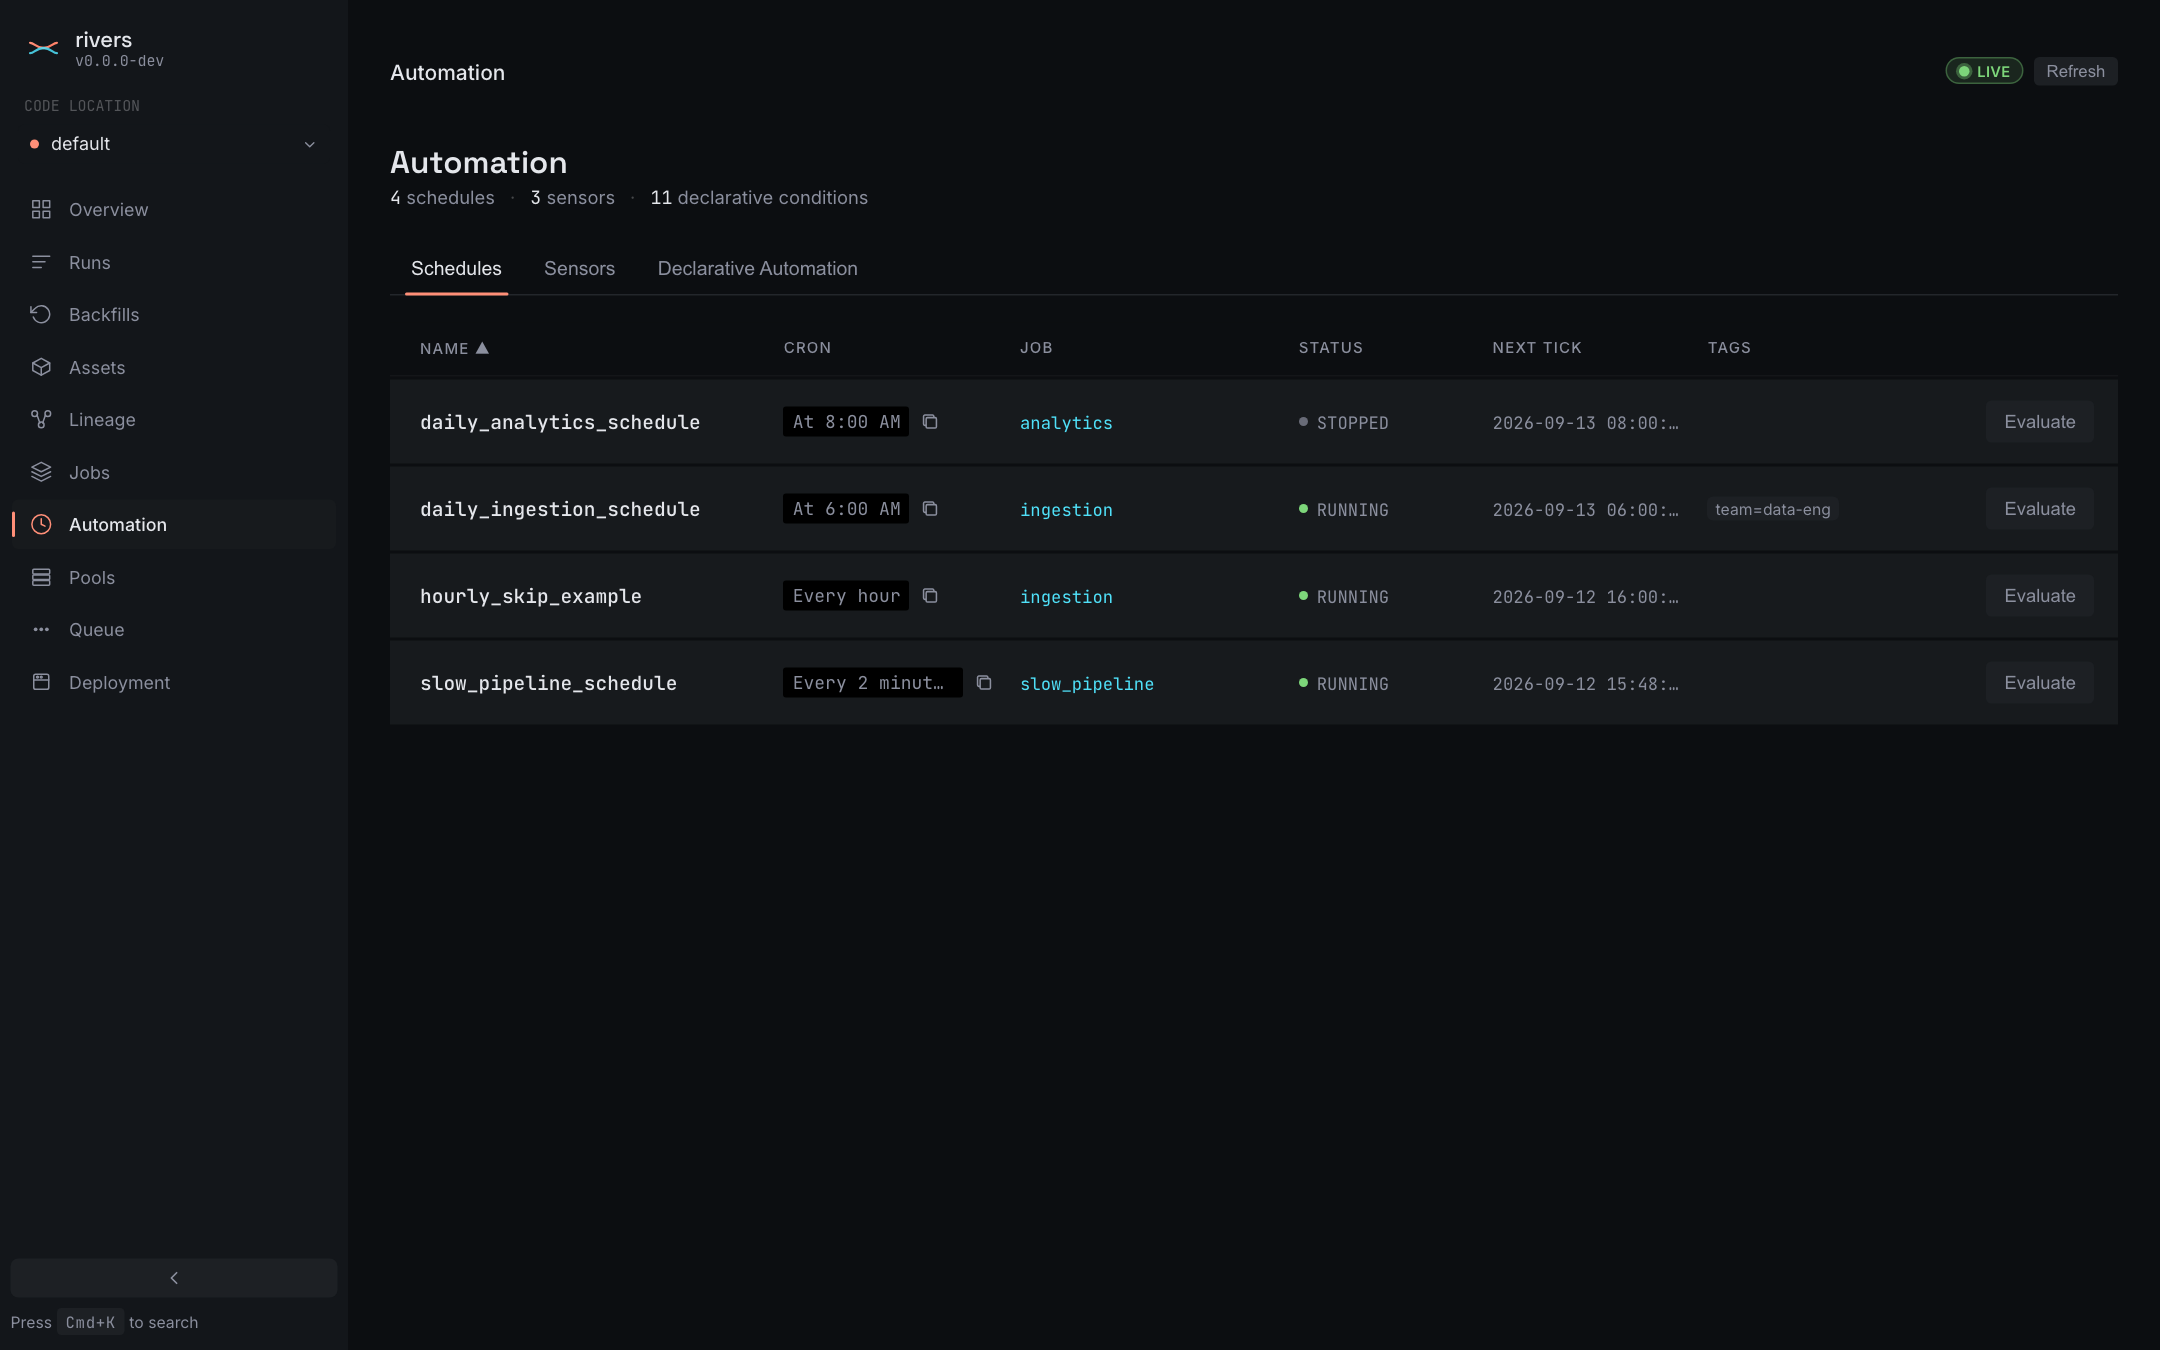The image size is (2160, 1350).
Task: Switch to the Sensors tab
Action: [x=579, y=268]
